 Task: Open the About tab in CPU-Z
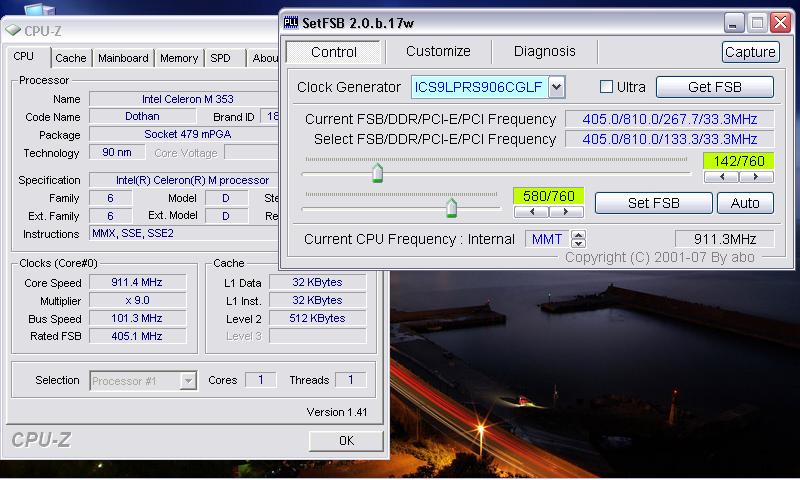pos(265,58)
